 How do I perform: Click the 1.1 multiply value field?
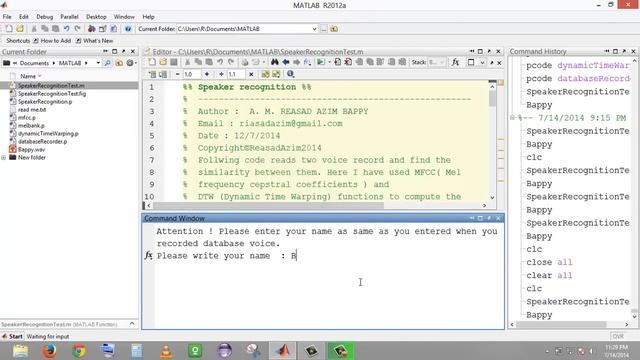(x=236, y=74)
